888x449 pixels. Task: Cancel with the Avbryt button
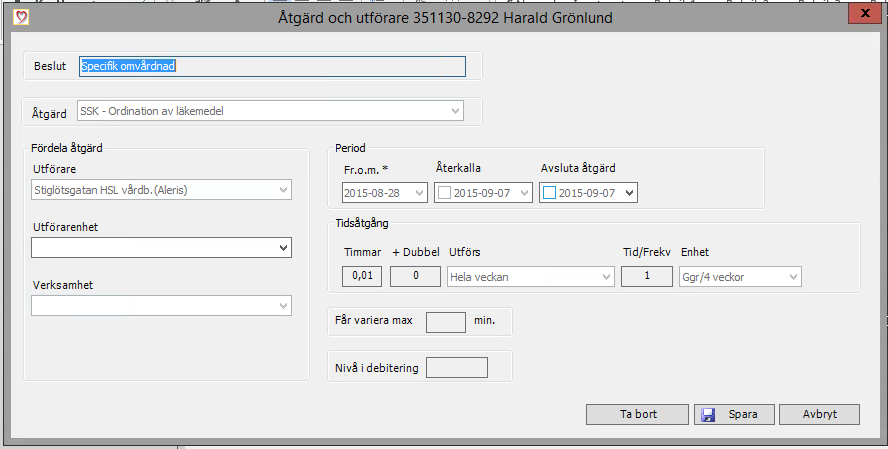tap(819, 414)
